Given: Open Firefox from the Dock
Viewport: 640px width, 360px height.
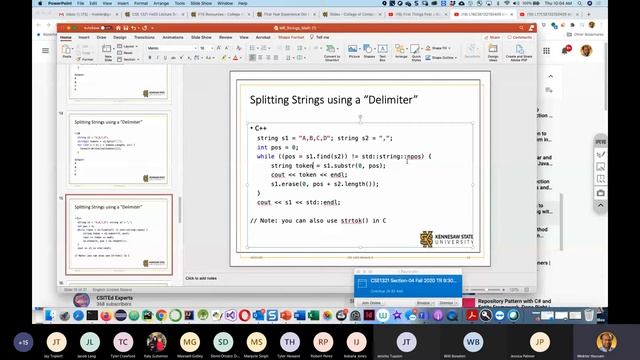Looking at the screenshot, I should [106, 315].
